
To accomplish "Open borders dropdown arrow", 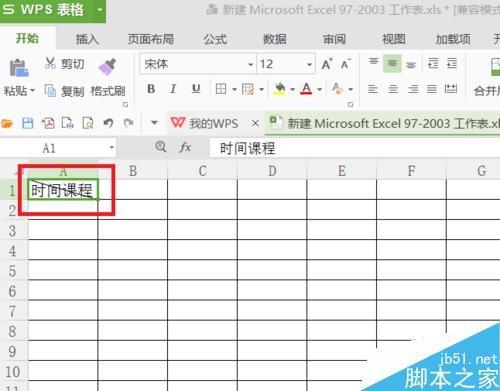I will pyautogui.click(x=234, y=89).
